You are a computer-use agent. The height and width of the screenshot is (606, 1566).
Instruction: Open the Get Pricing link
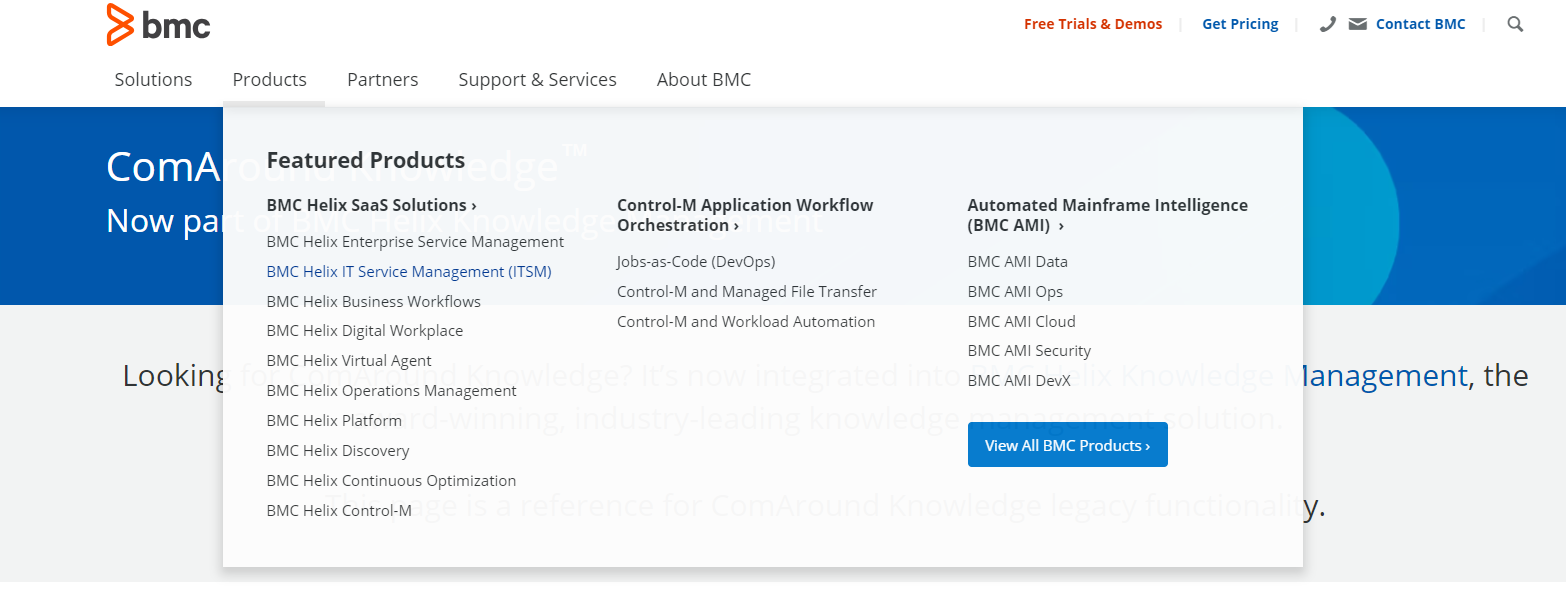(1240, 24)
